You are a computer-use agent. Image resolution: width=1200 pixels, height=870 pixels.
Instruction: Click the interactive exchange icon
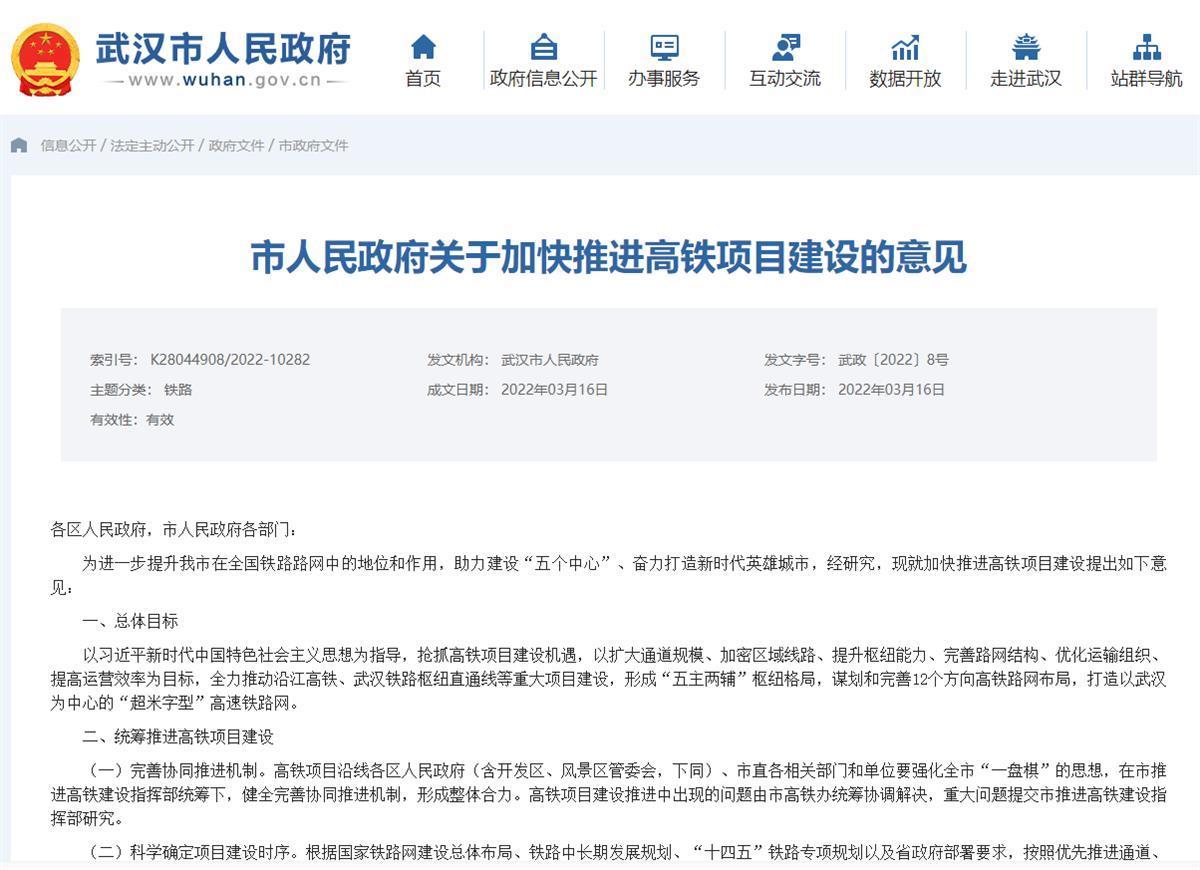[785, 47]
